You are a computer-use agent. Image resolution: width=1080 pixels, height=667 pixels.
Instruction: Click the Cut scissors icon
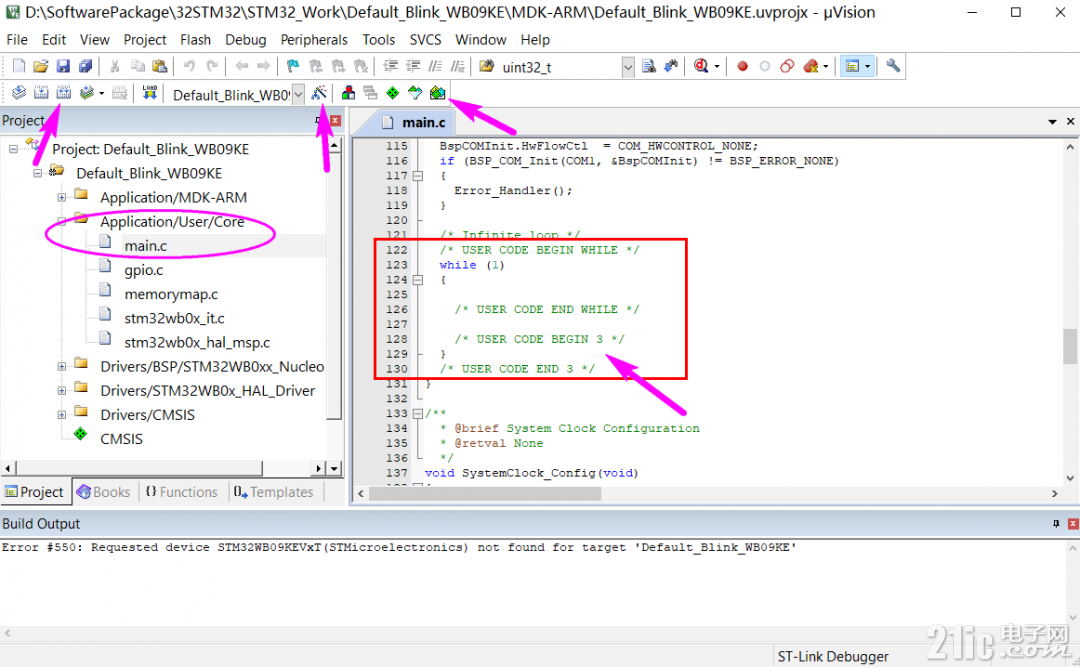[115, 66]
